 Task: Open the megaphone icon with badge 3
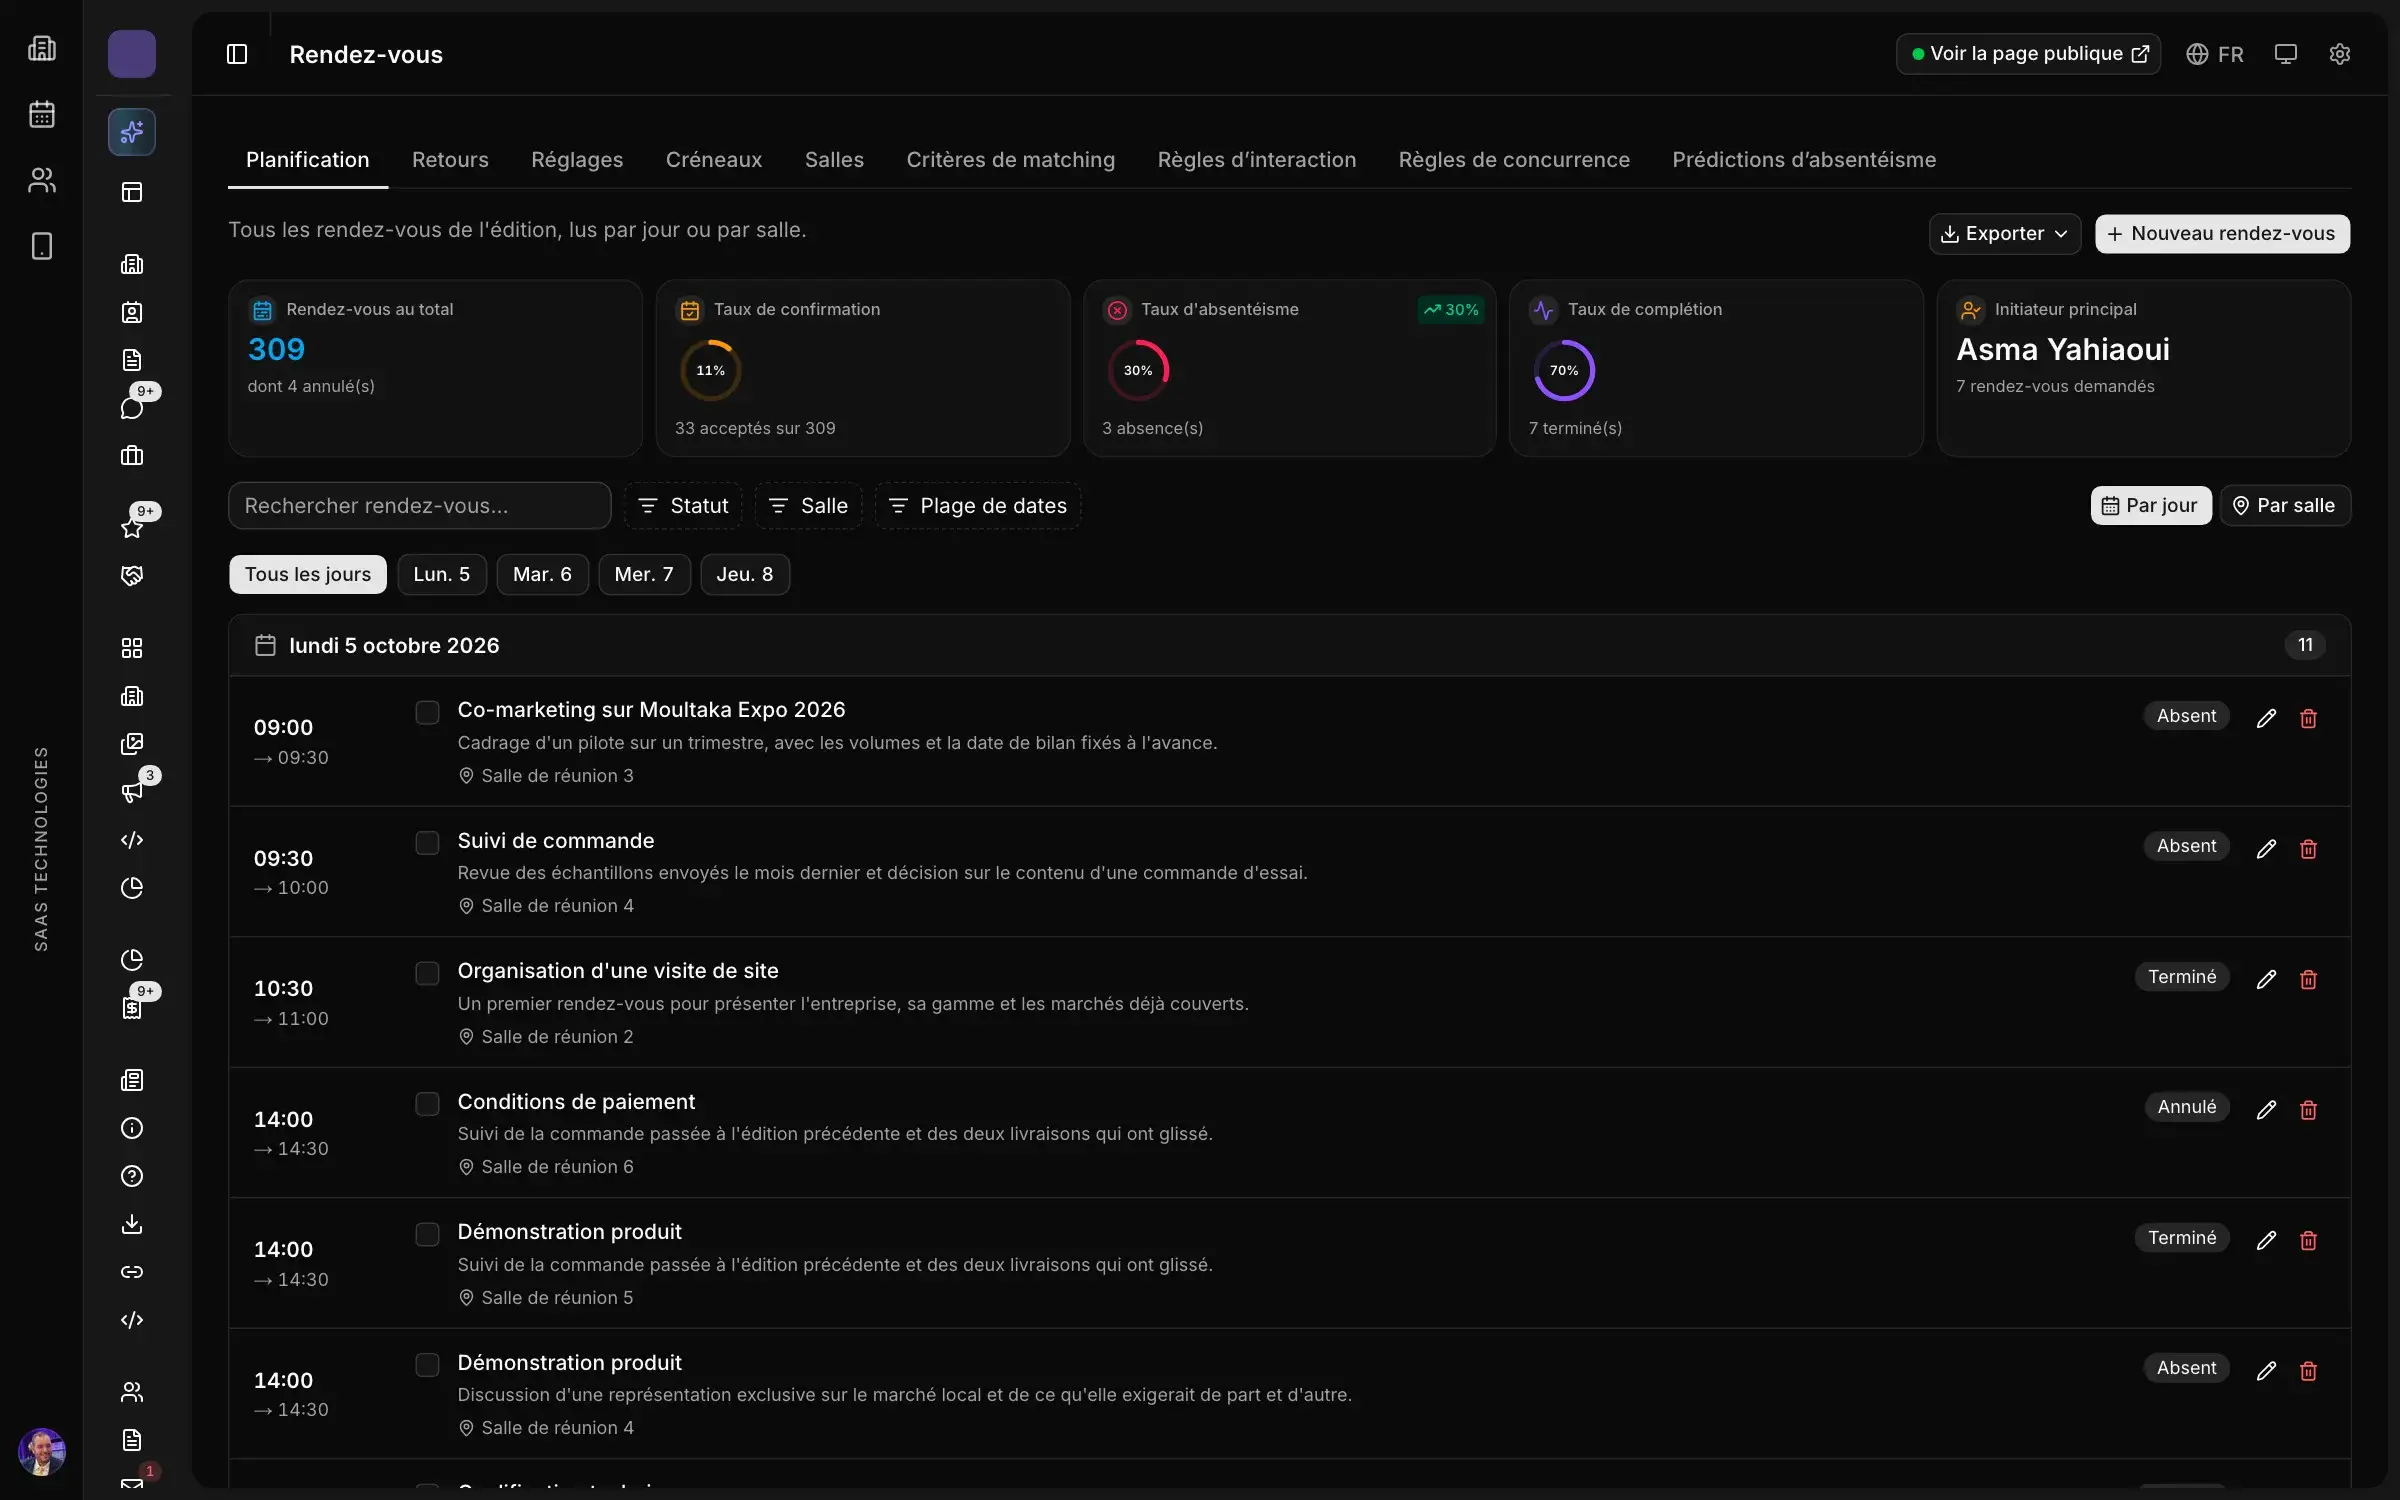click(x=132, y=792)
